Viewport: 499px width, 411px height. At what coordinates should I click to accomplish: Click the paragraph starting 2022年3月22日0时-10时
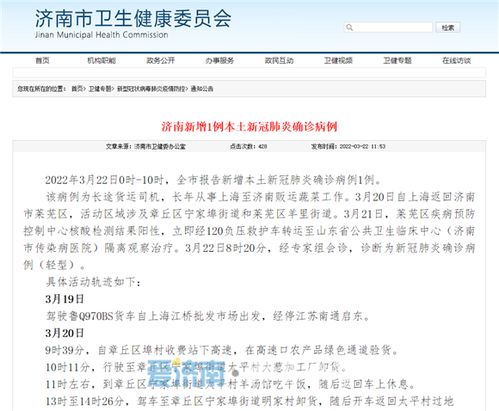click(213, 180)
